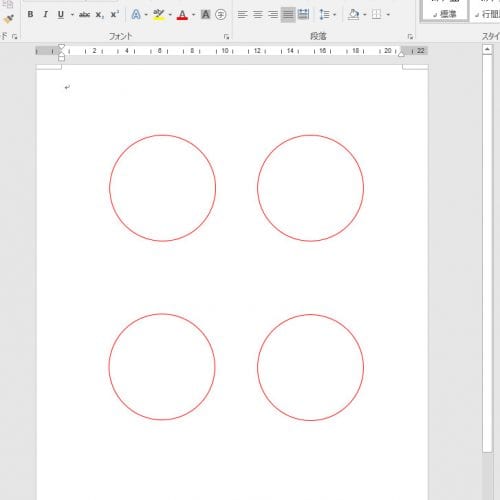
Task: Toggle Underline formatting
Action: pyautogui.click(x=61, y=15)
